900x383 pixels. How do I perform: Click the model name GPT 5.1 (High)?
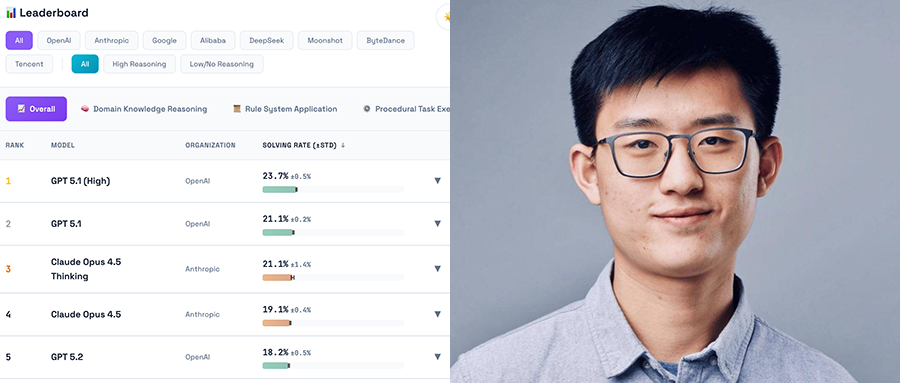(x=80, y=181)
